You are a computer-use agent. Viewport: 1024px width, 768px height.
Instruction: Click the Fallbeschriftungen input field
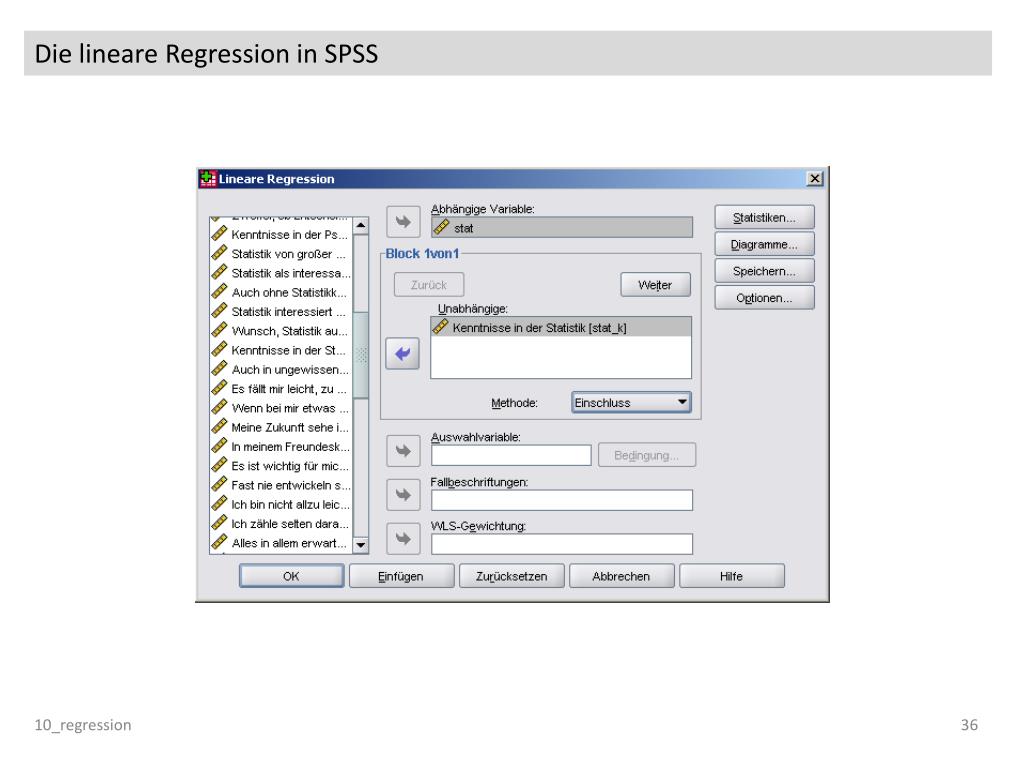[562, 500]
